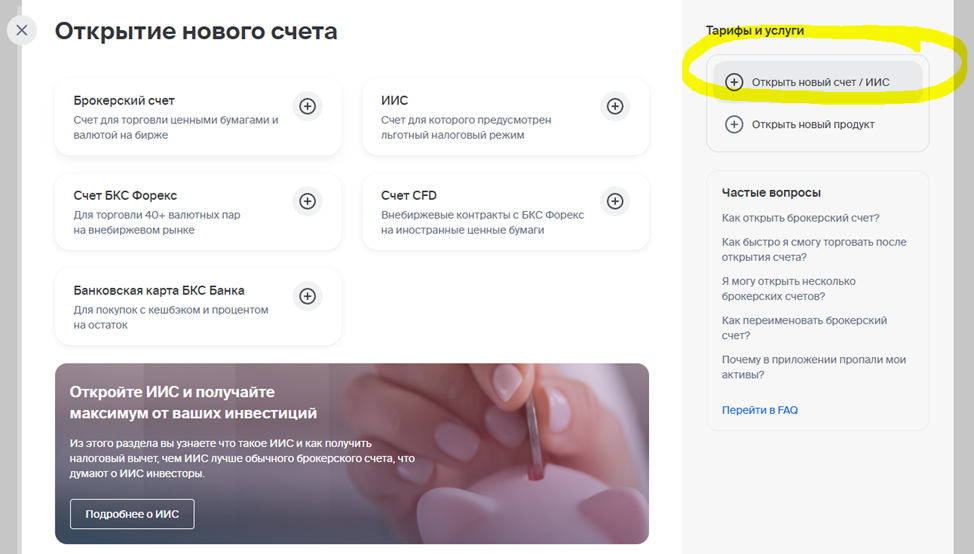Click the Частые вопросы heading

tap(771, 193)
